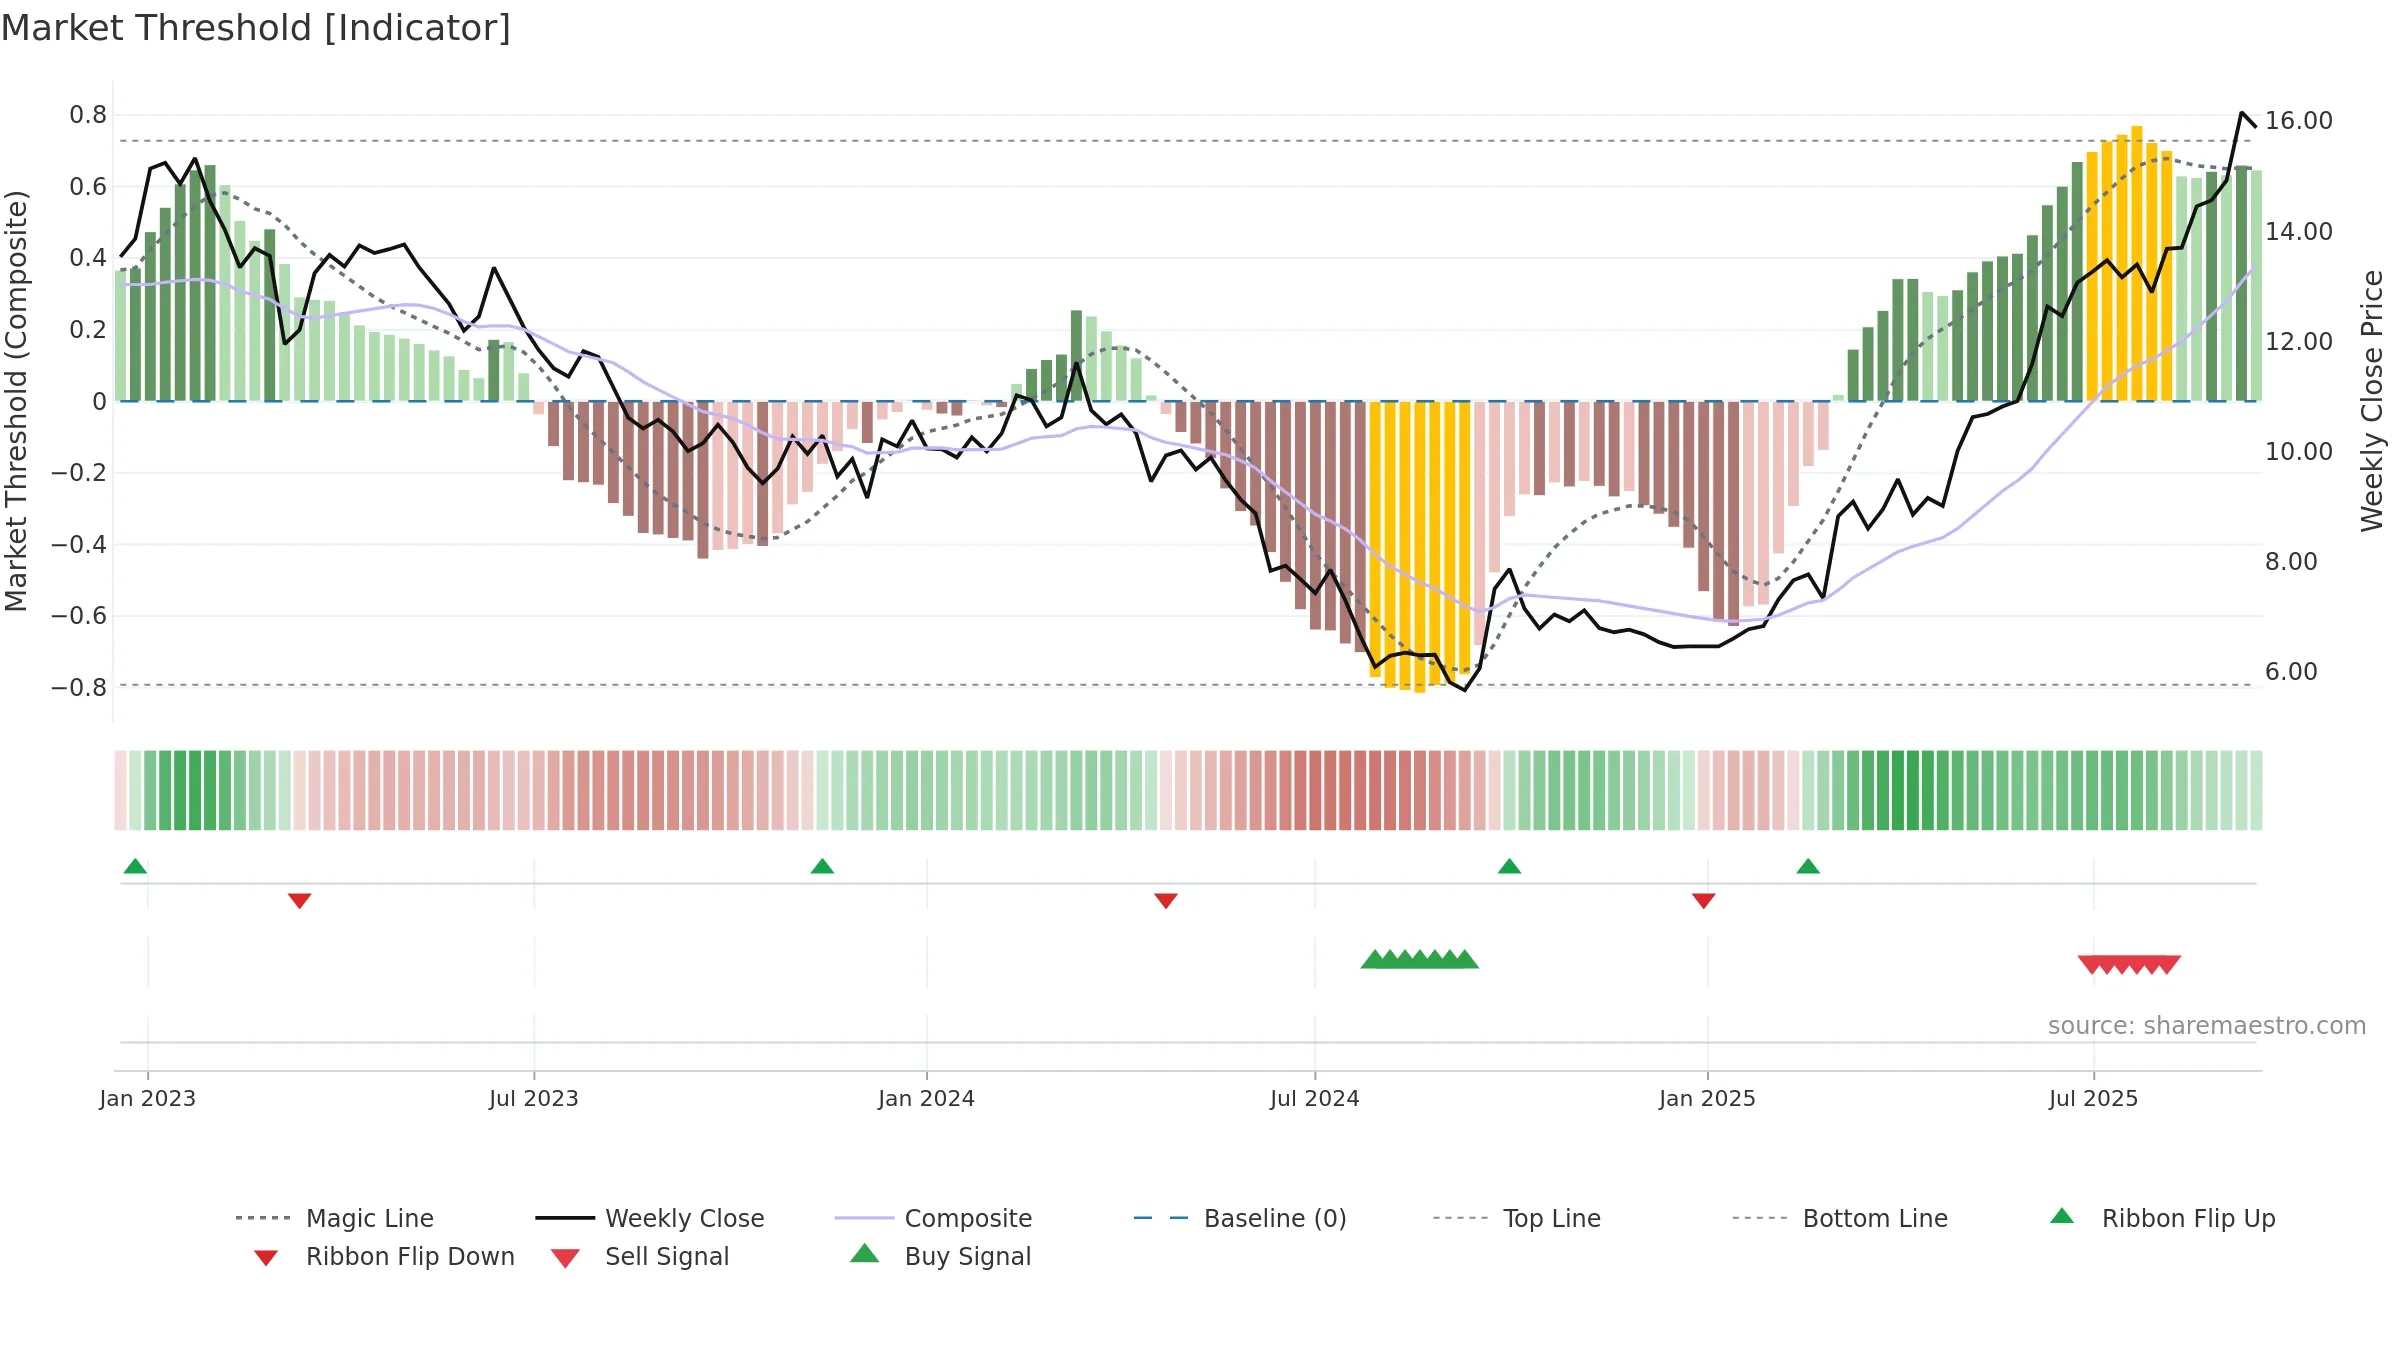
Task: Toggle Buy Signal legend entry
Action: pyautogui.click(x=940, y=1256)
